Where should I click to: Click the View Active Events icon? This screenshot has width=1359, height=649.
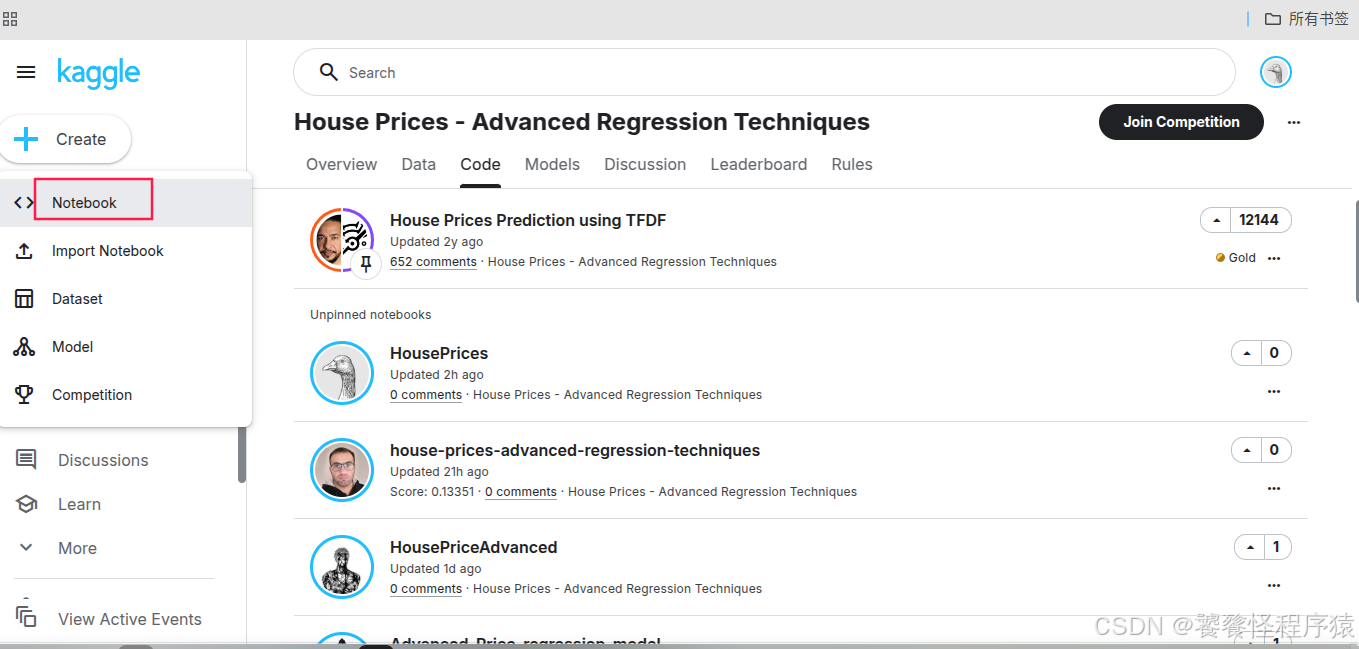pyautogui.click(x=26, y=617)
